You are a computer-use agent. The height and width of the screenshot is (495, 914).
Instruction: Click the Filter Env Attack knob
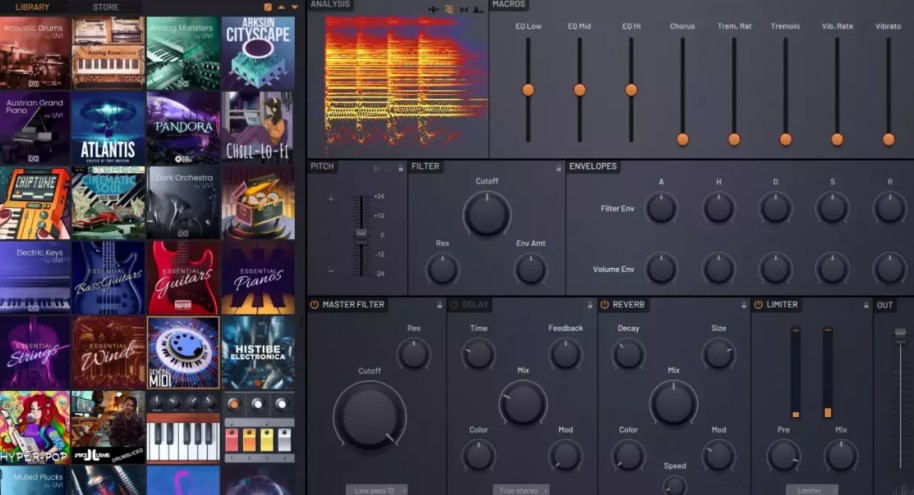[x=661, y=208]
